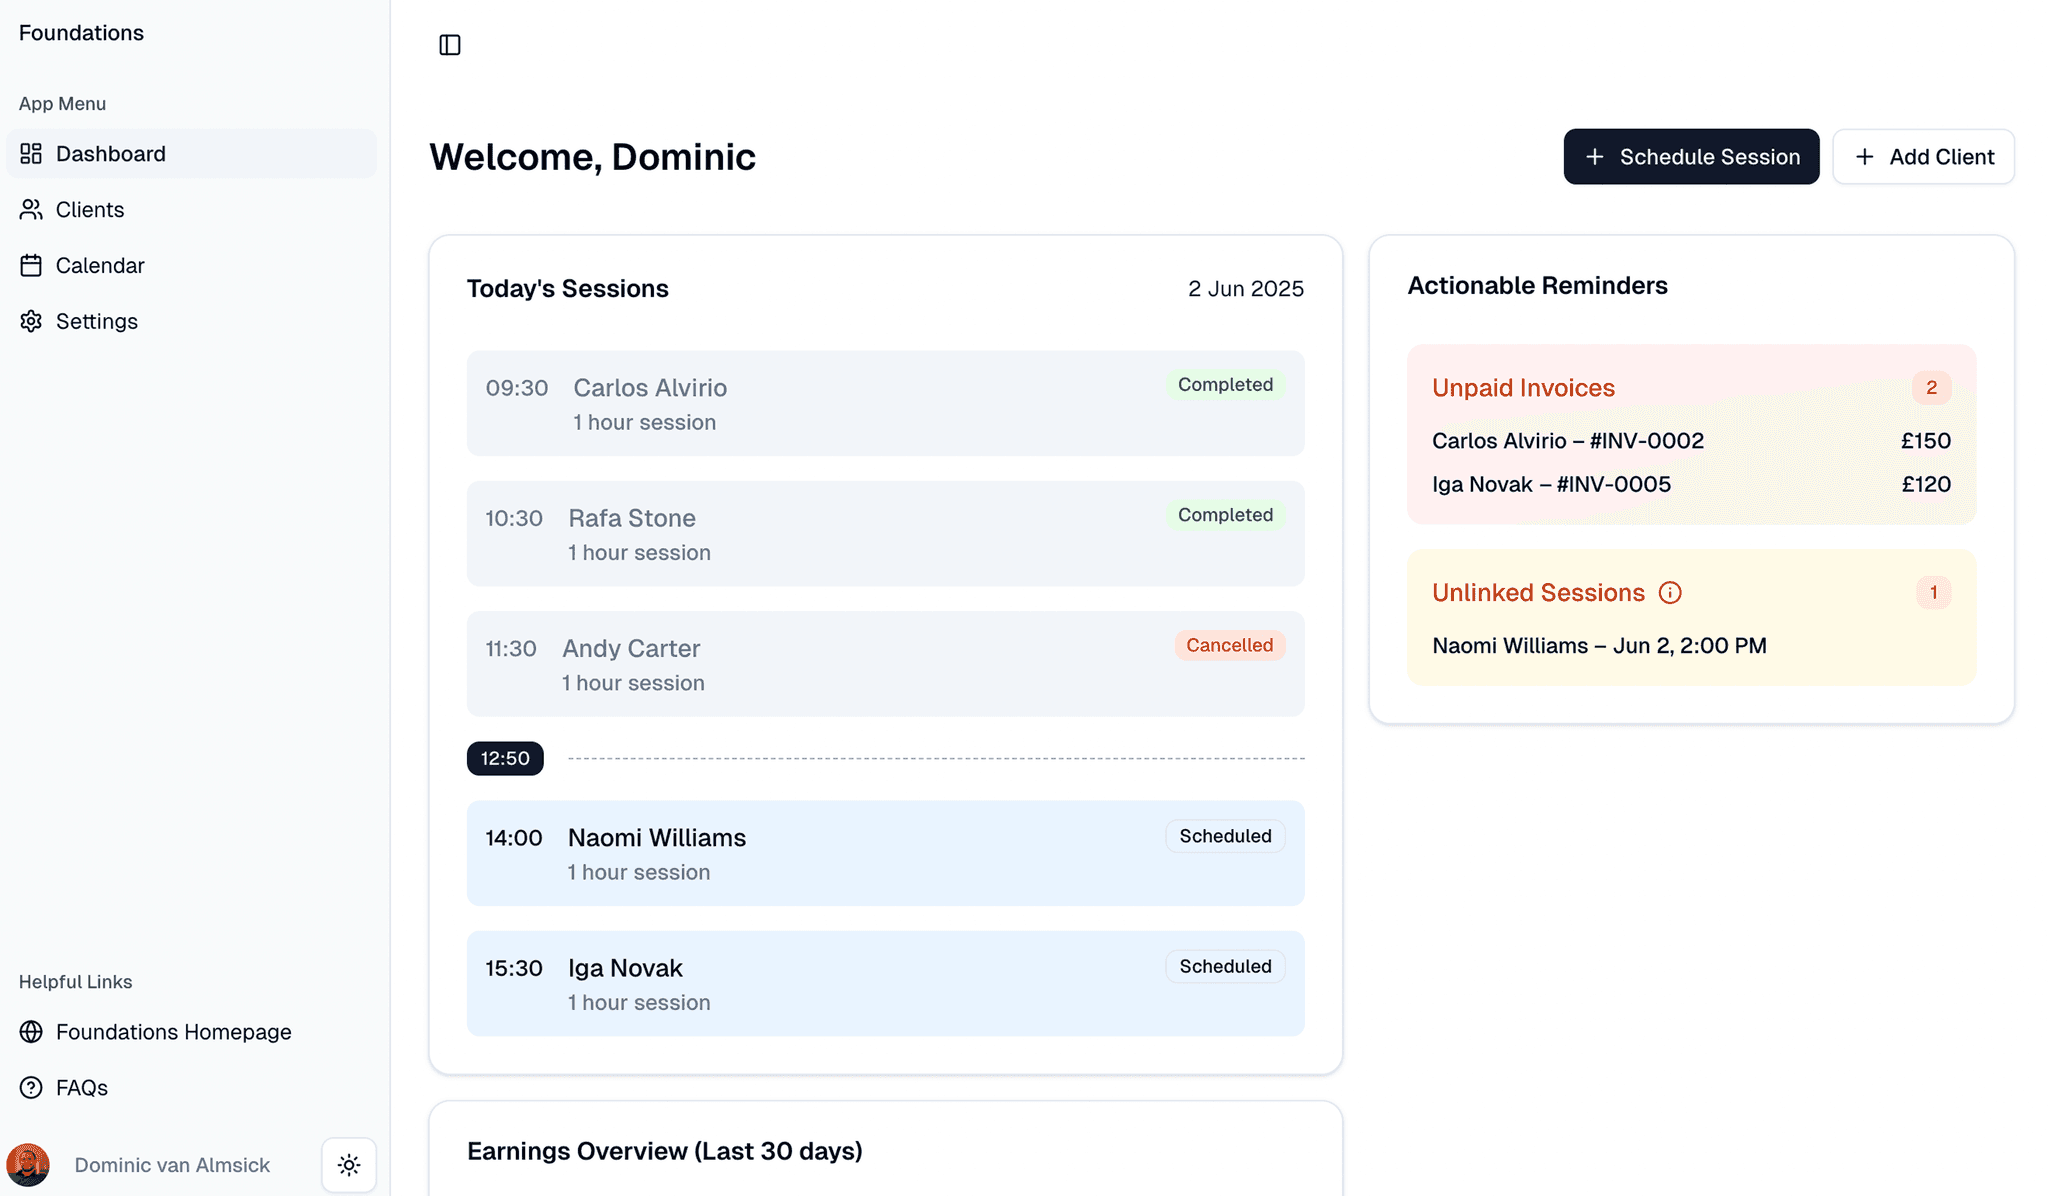The image size is (2048, 1196).
Task: Click the globe icon for Foundations Homepage
Action: point(31,1032)
